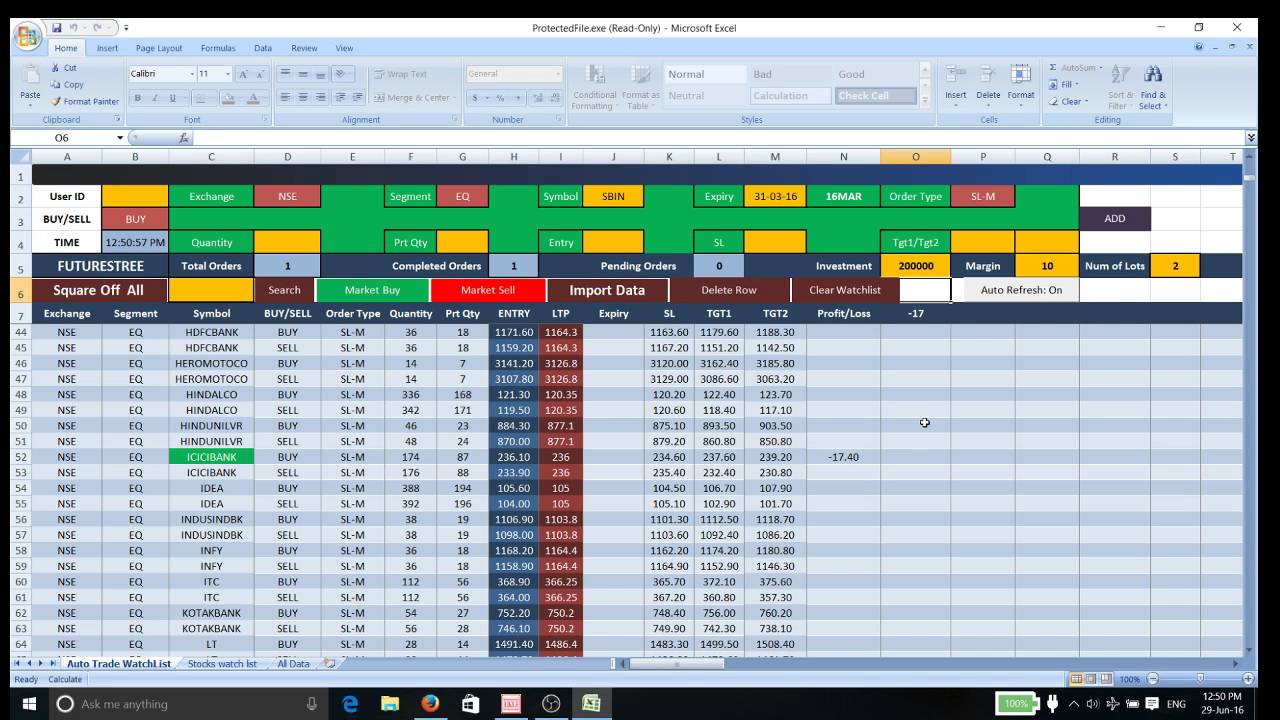The height and width of the screenshot is (720, 1280).
Task: Open the font name dropdown
Action: (191, 74)
